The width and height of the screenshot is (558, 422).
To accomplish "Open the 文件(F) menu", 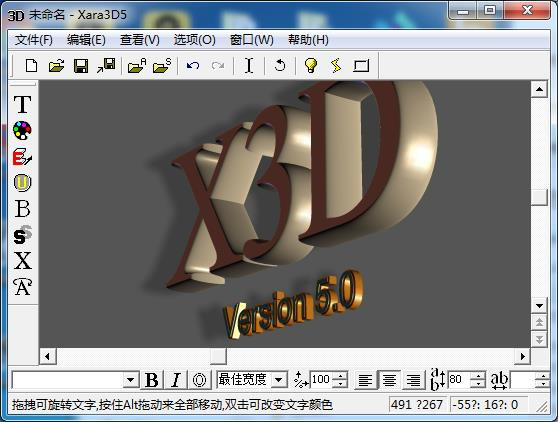I will (x=34, y=39).
